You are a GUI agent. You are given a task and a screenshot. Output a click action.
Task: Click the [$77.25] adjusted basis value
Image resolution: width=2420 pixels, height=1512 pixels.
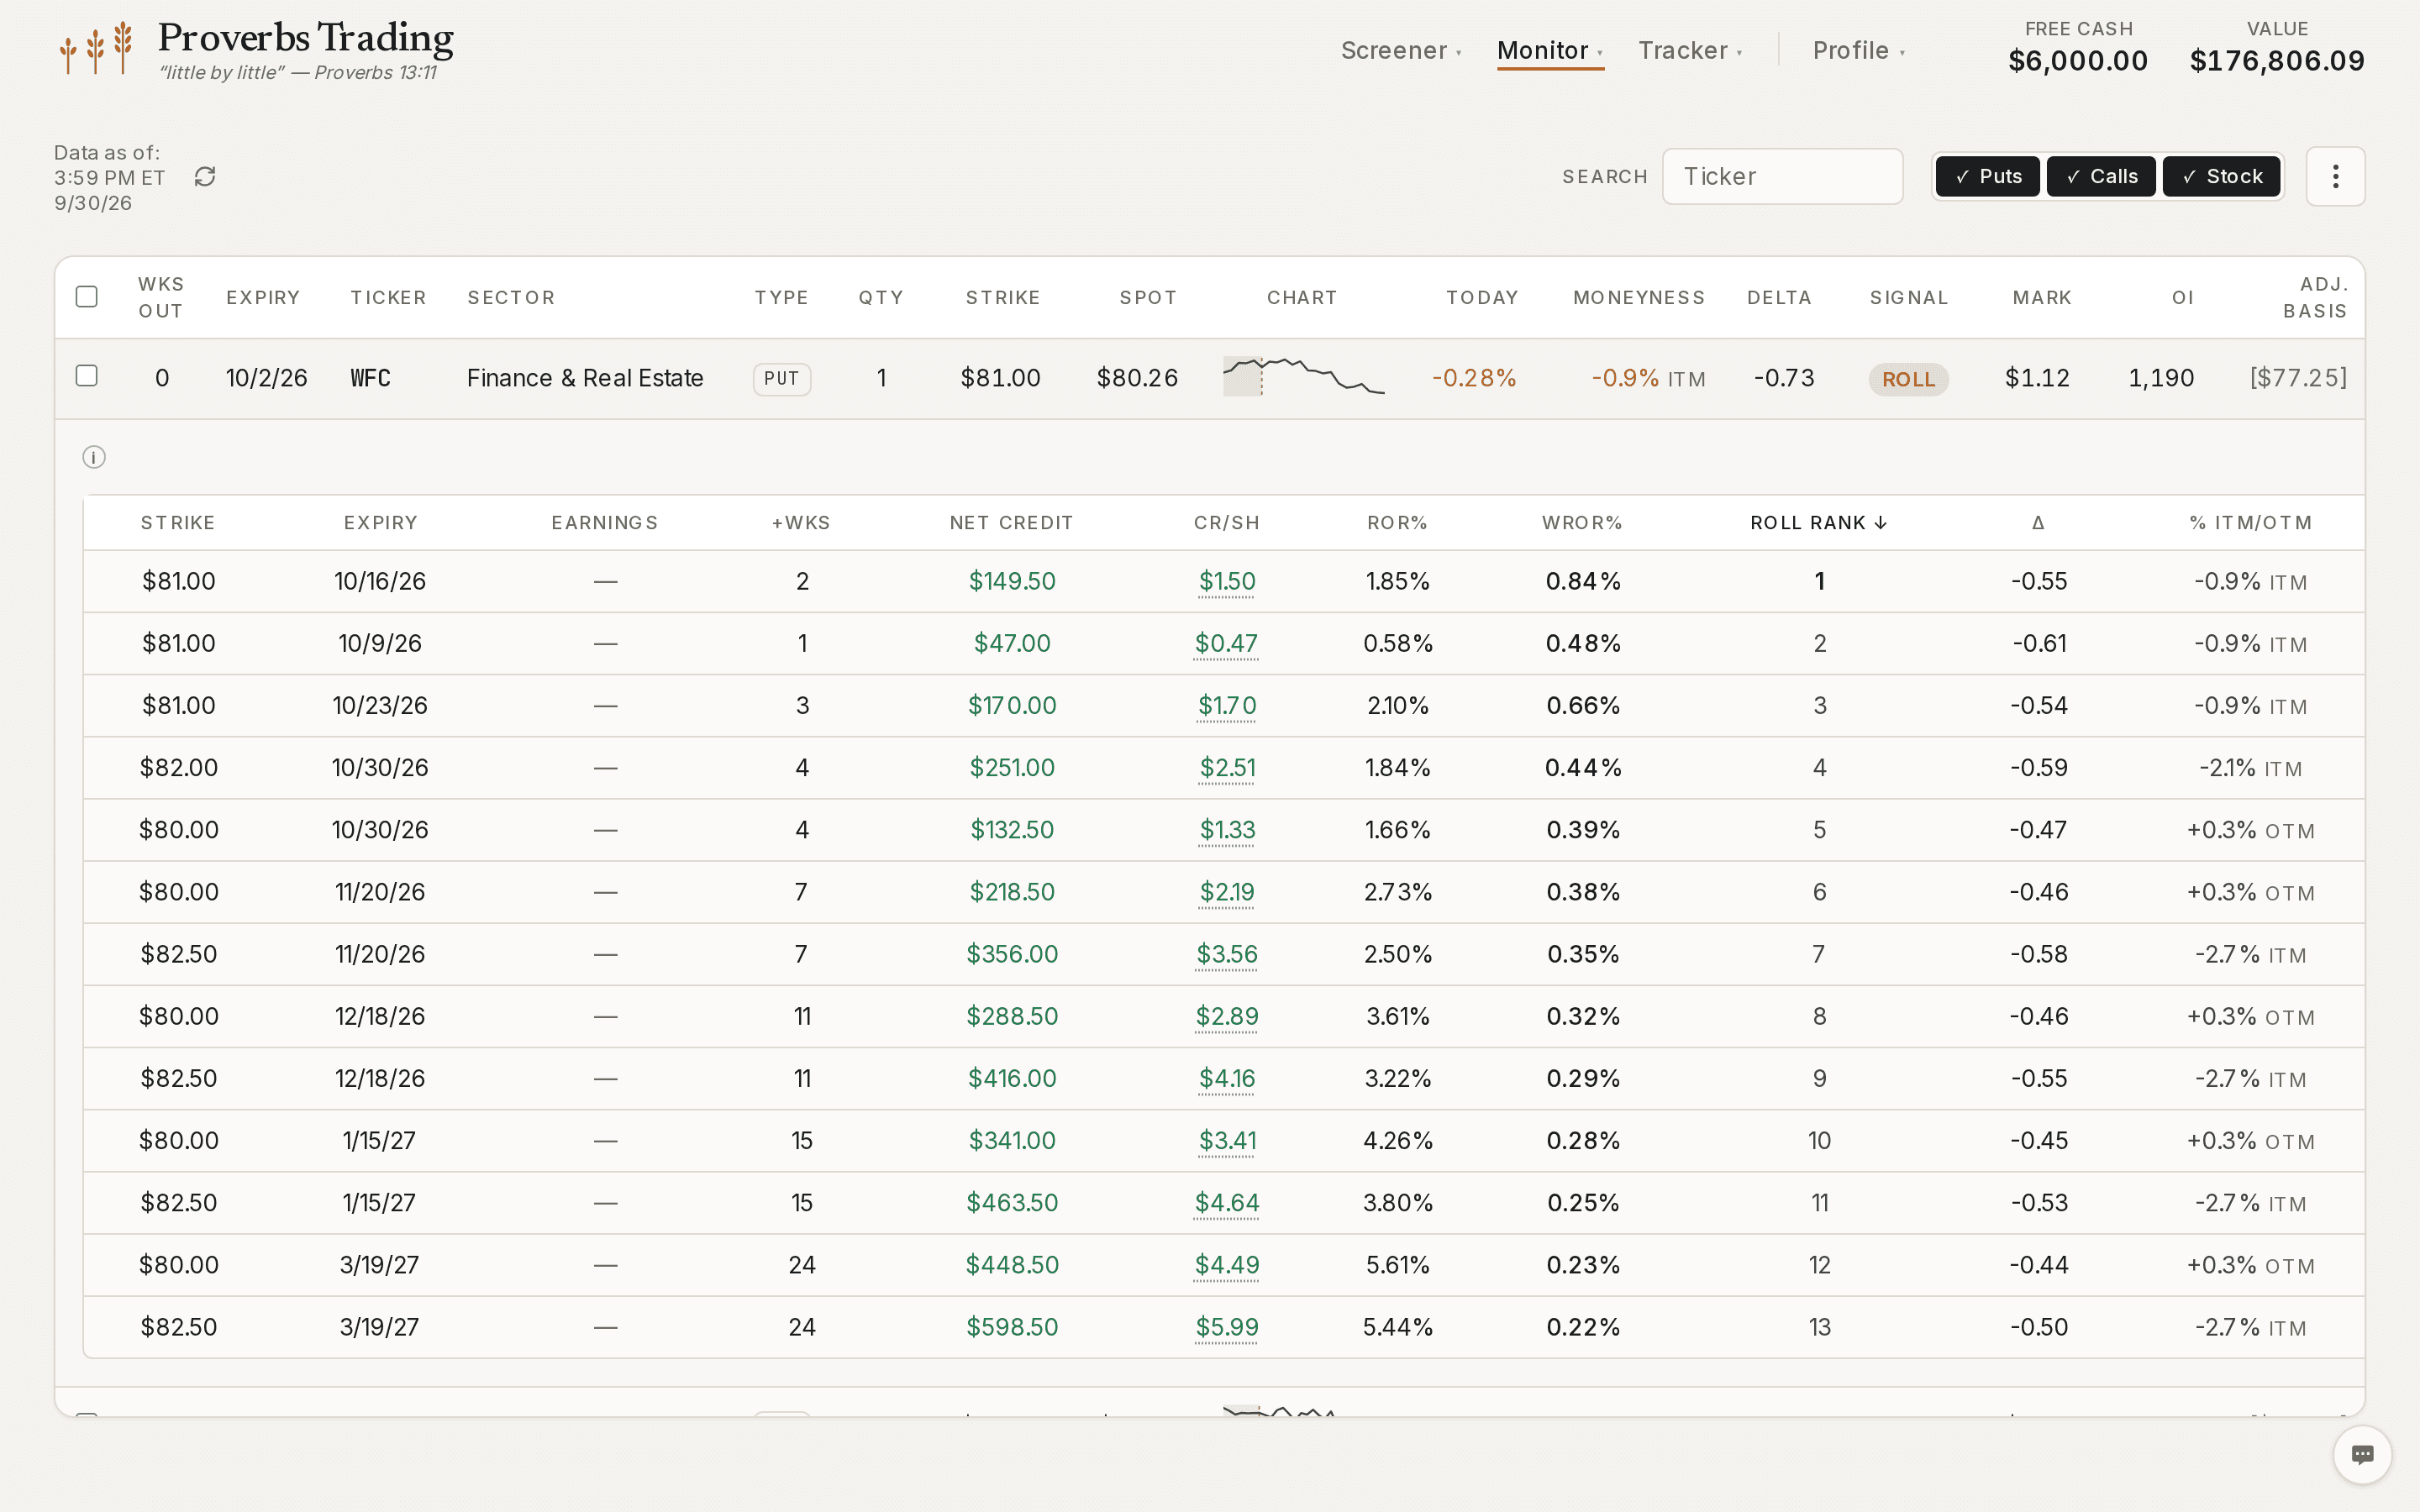tap(2298, 378)
